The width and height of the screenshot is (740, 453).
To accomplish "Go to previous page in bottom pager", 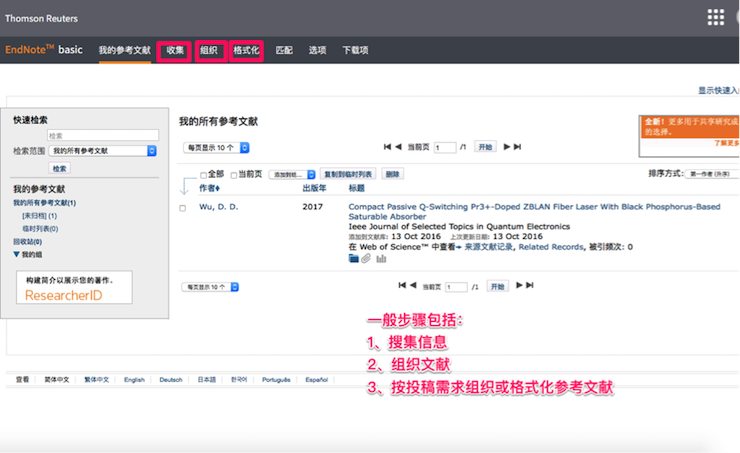I will click(413, 285).
